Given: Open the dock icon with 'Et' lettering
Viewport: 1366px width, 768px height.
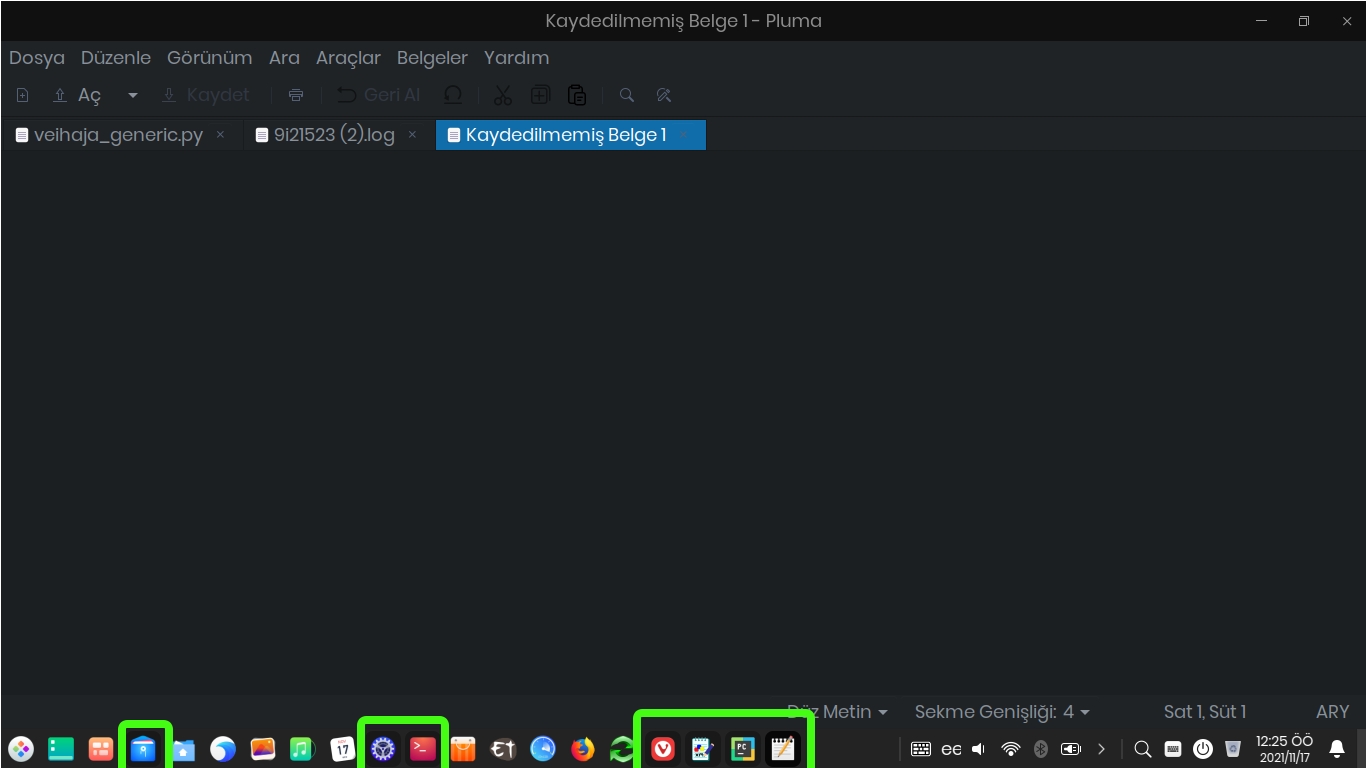Looking at the screenshot, I should point(503,748).
